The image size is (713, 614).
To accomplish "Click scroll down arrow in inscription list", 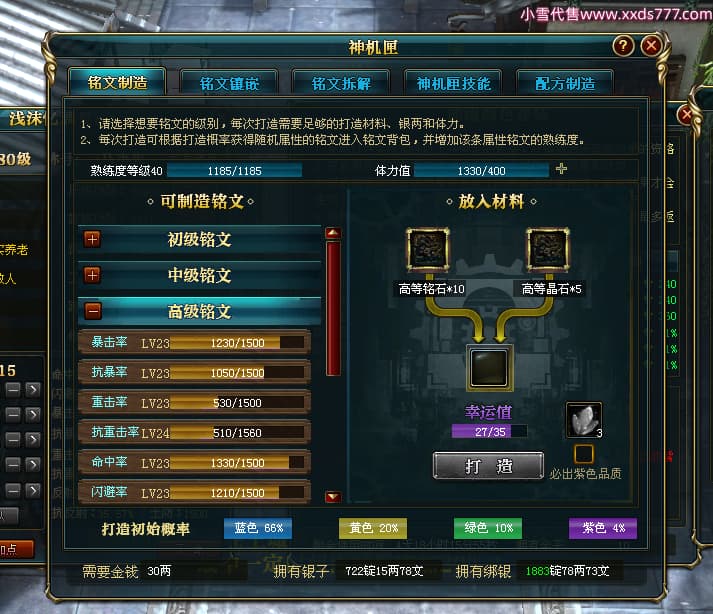I will tap(333, 497).
